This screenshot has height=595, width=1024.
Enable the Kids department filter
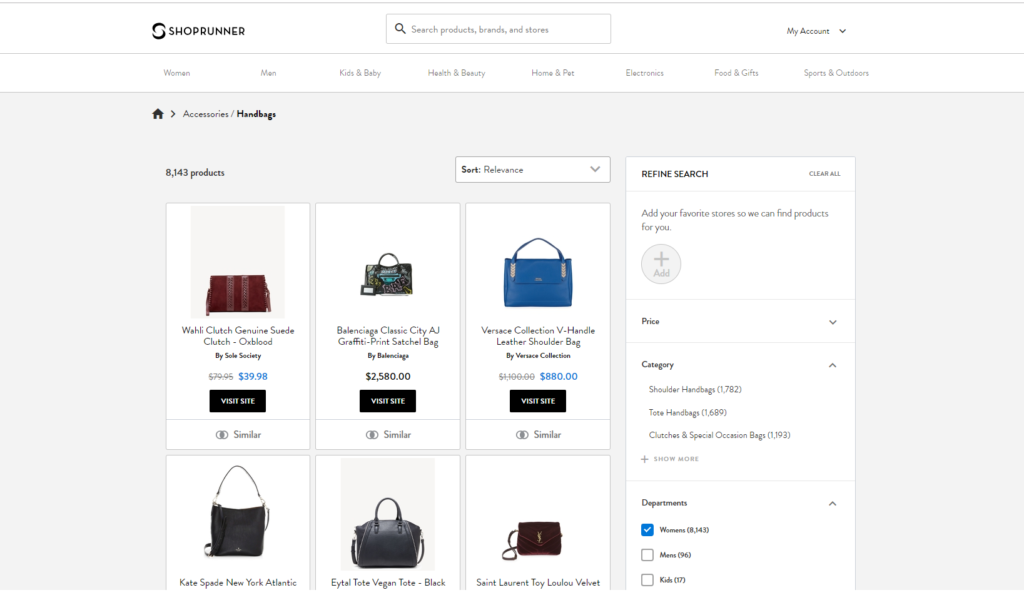pos(647,580)
